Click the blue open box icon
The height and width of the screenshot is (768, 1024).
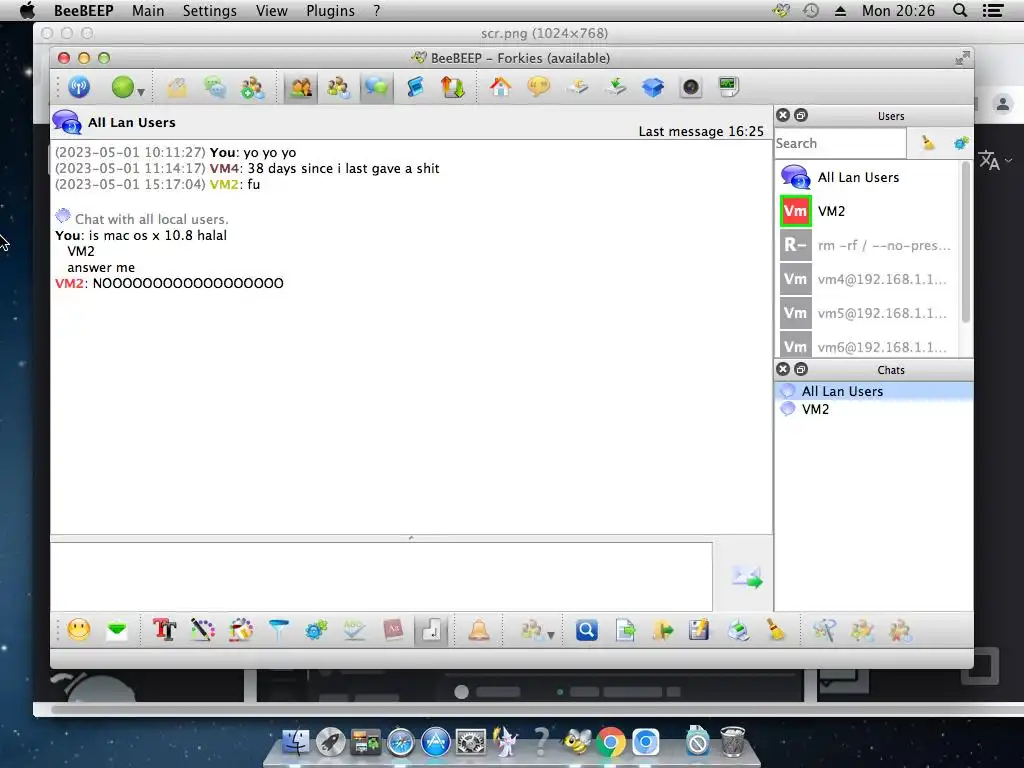(653, 87)
